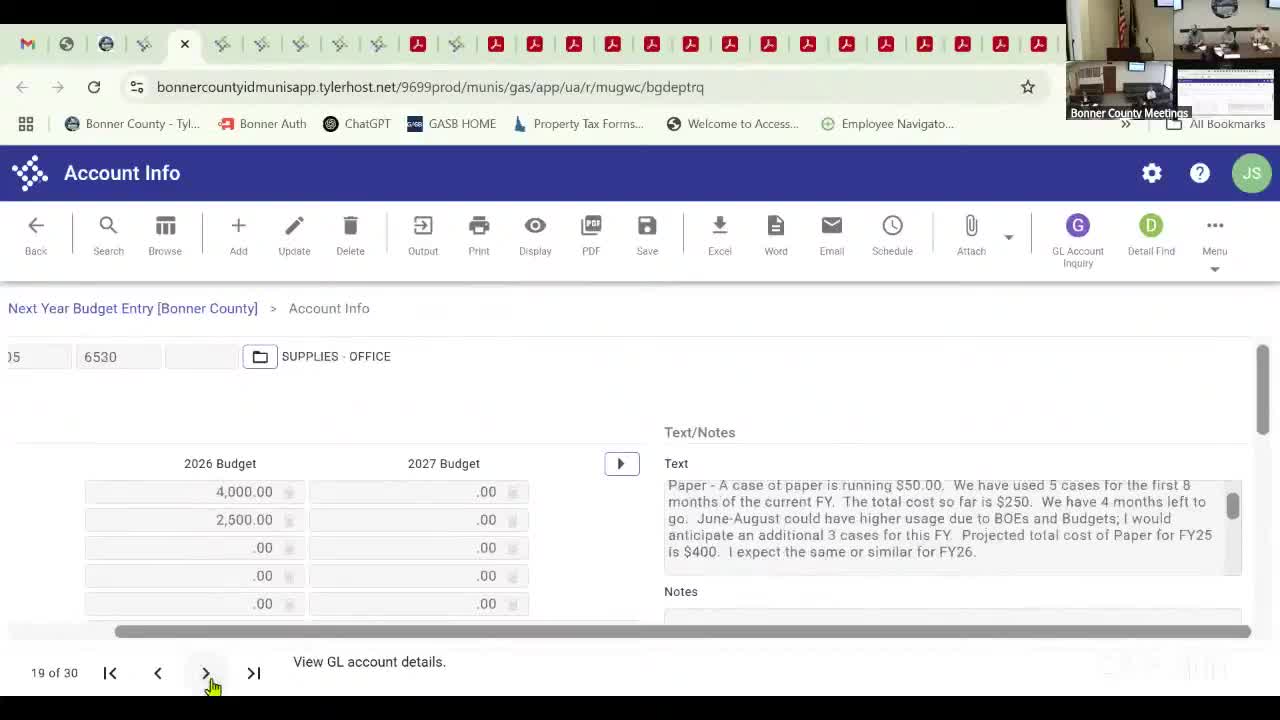Export to Excel icon
1280x720 pixels.
point(719,235)
